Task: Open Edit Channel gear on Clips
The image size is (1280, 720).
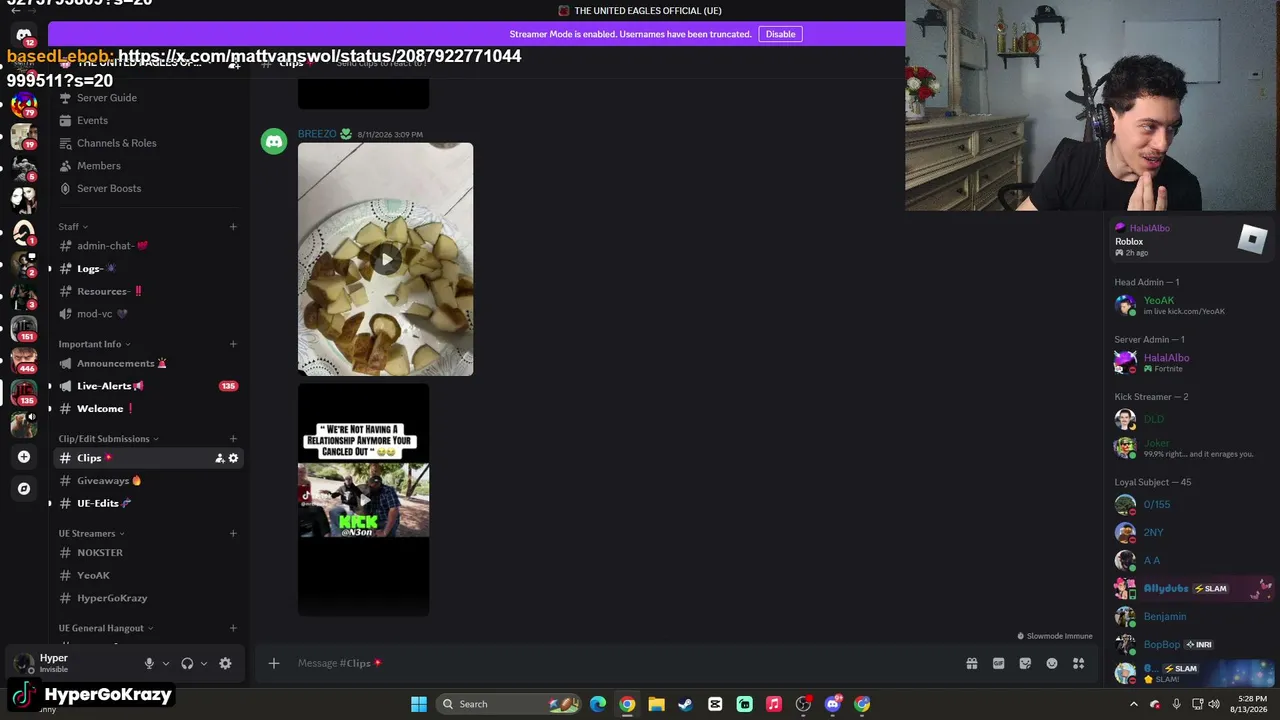Action: point(233,458)
